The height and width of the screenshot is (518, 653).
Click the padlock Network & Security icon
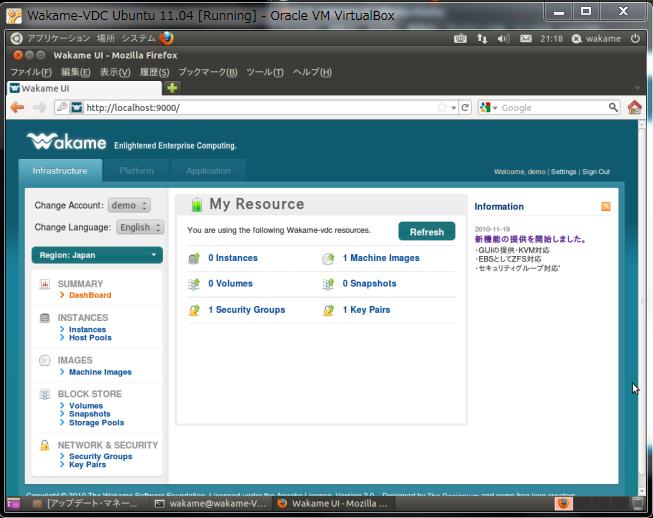(45, 445)
